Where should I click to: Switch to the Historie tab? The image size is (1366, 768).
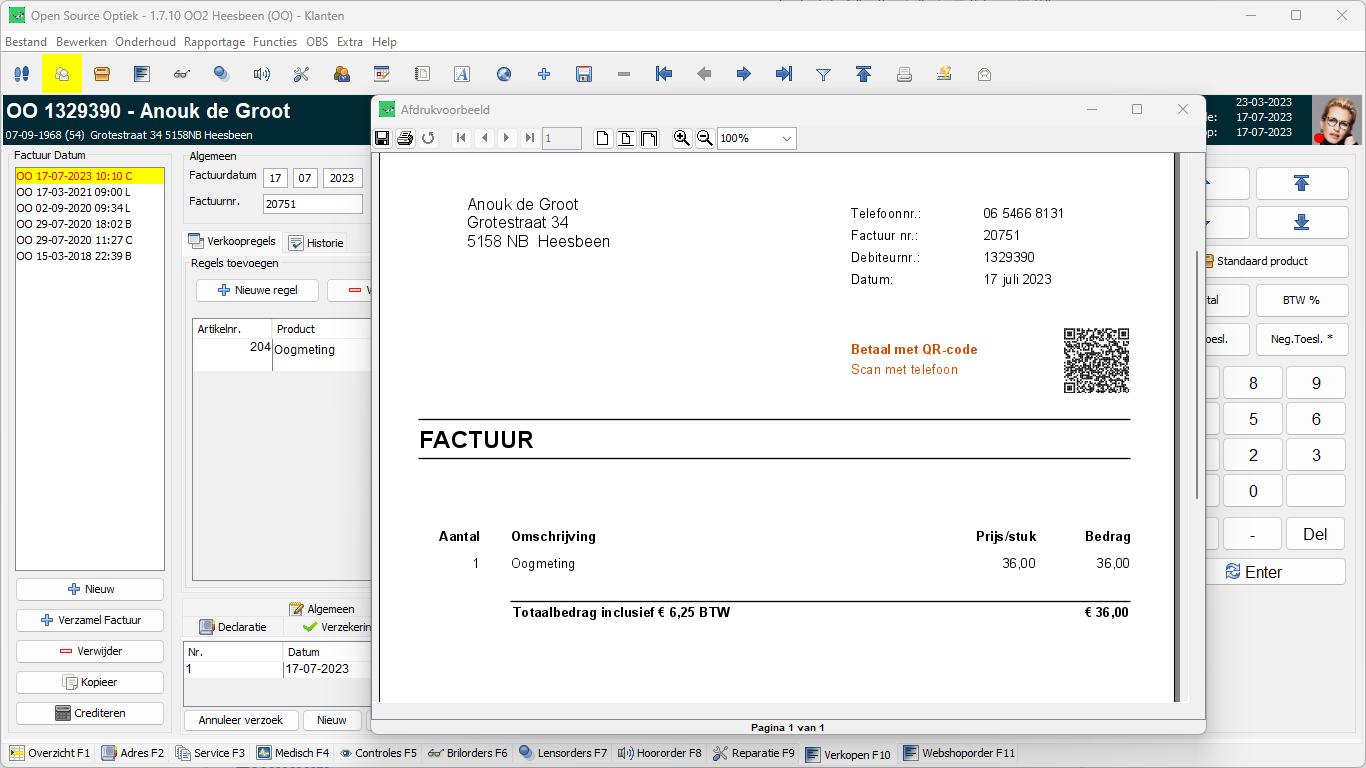316,243
